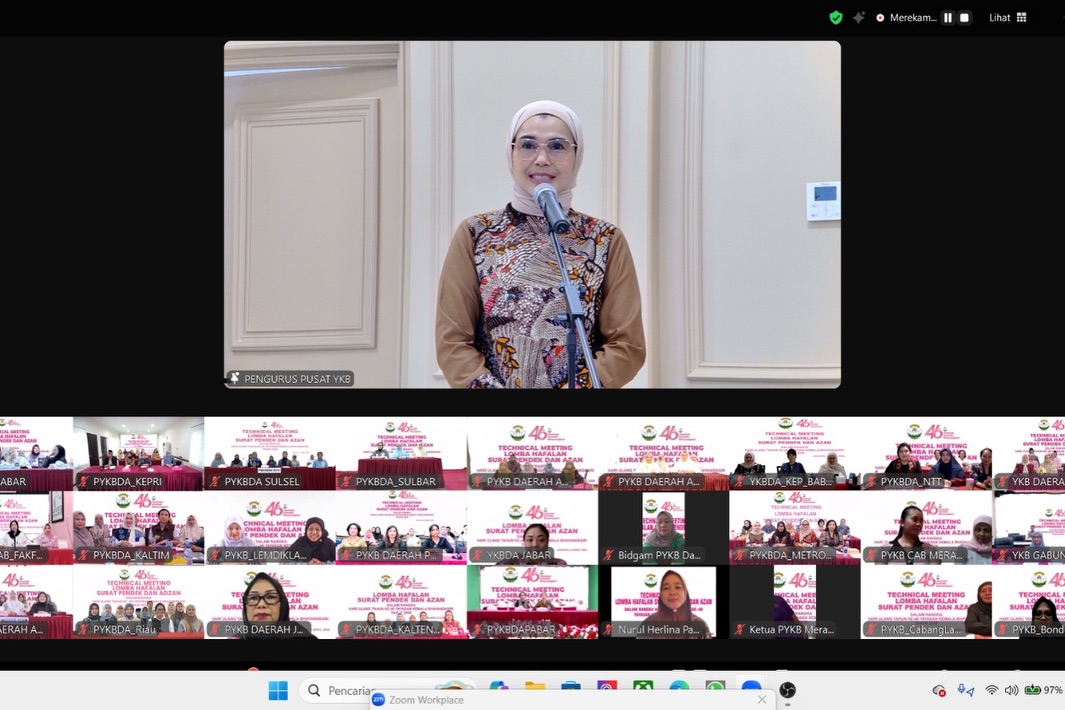Open WhatsApp from the taskbar
Screen dimensions: 1065x710
click(715, 690)
